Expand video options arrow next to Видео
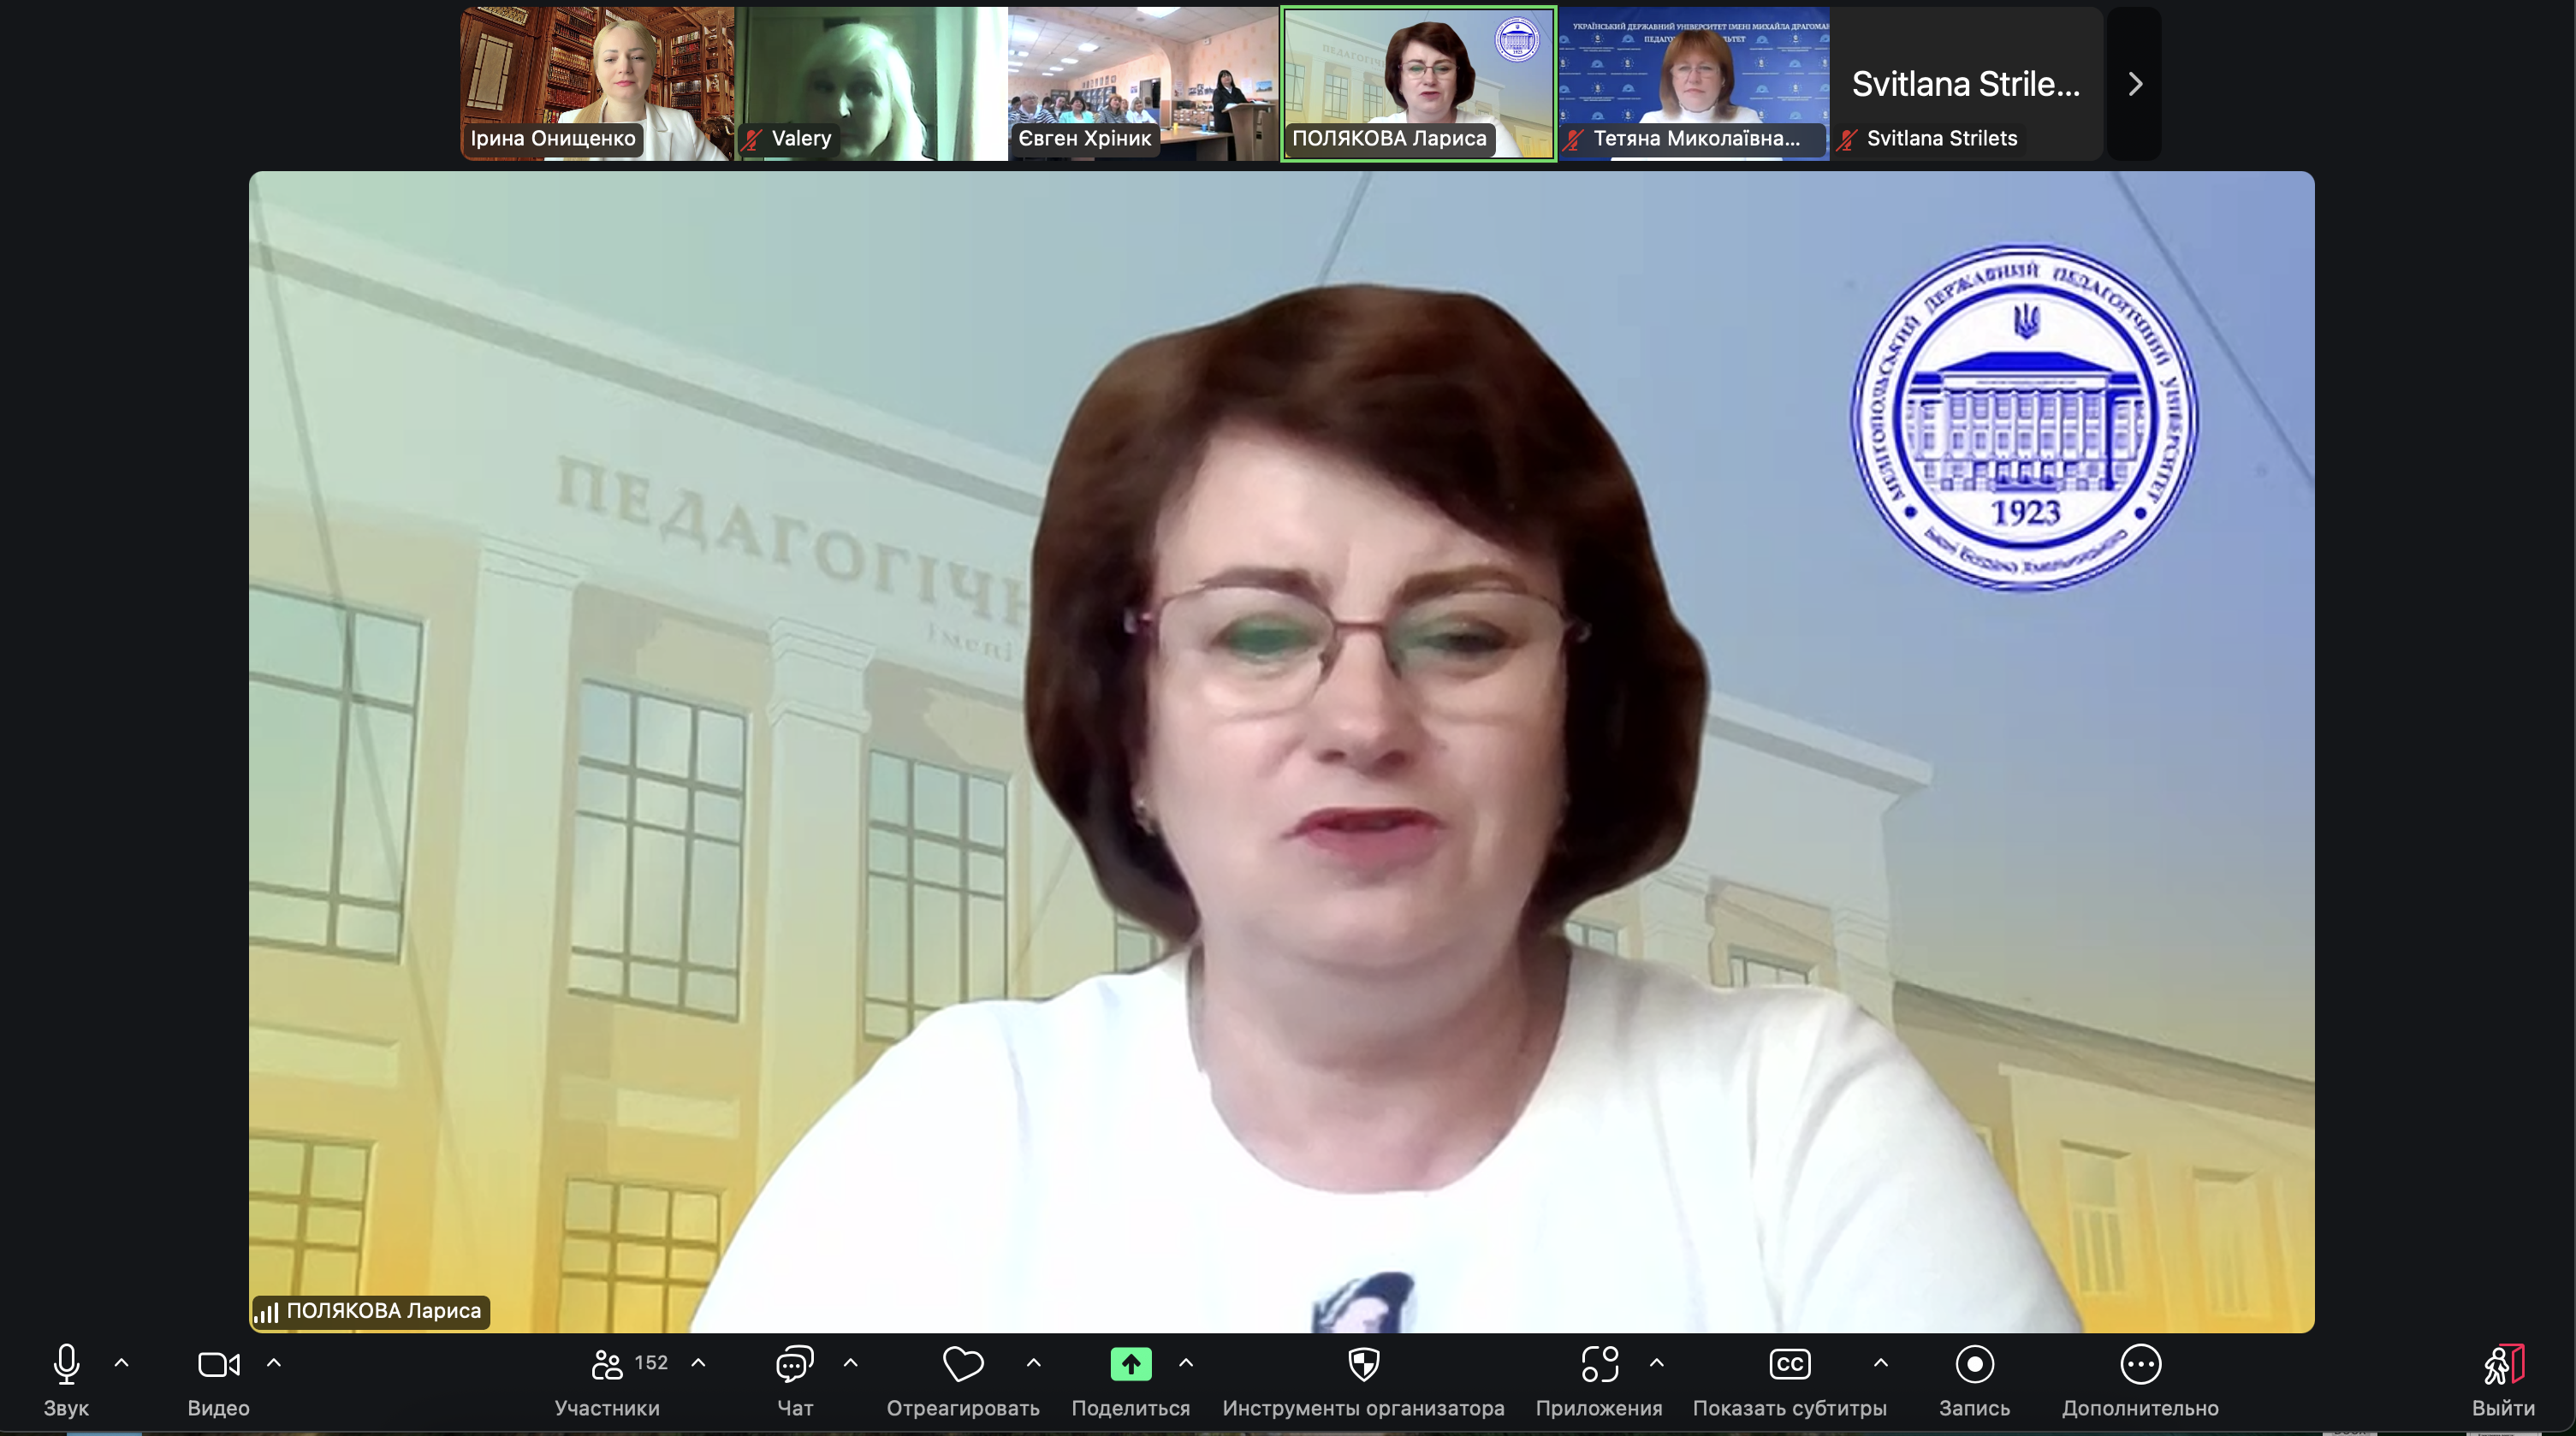Viewport: 2576px width, 1436px height. point(274,1362)
